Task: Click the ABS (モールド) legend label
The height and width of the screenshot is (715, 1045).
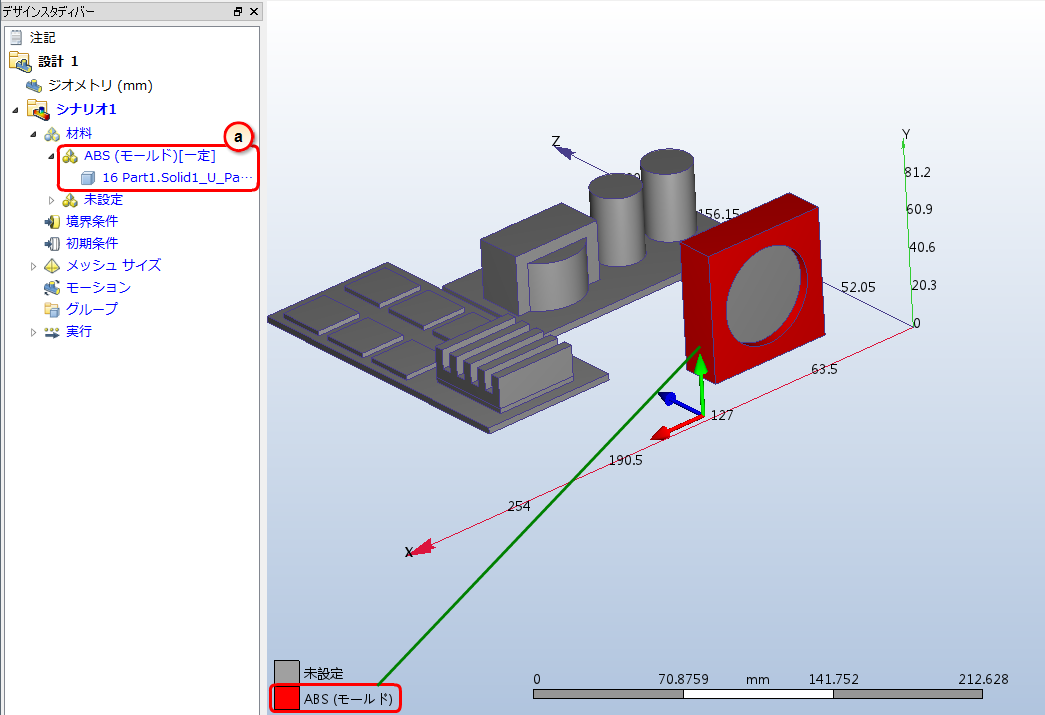Action: [349, 699]
